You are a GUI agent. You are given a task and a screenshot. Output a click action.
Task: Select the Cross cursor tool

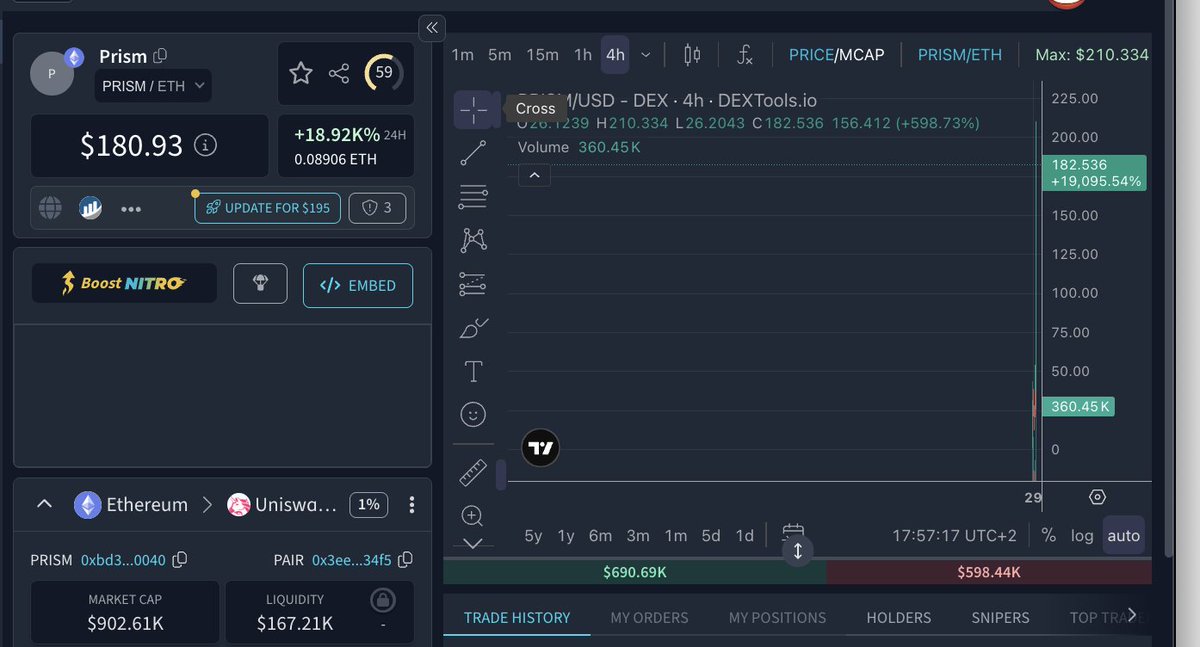473,110
